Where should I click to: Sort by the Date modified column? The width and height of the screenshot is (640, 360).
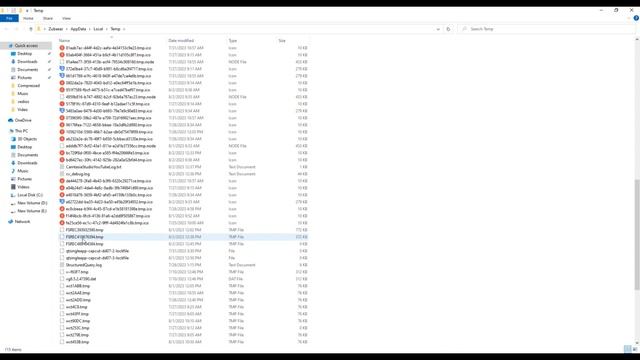click(x=181, y=40)
